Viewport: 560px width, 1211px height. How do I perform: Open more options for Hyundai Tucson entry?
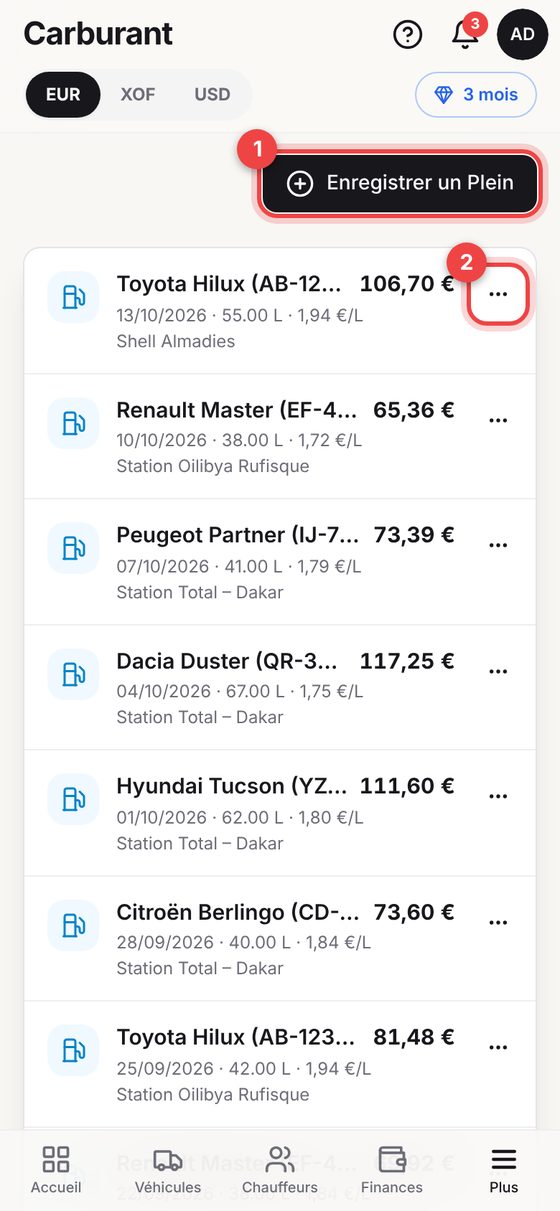[498, 797]
